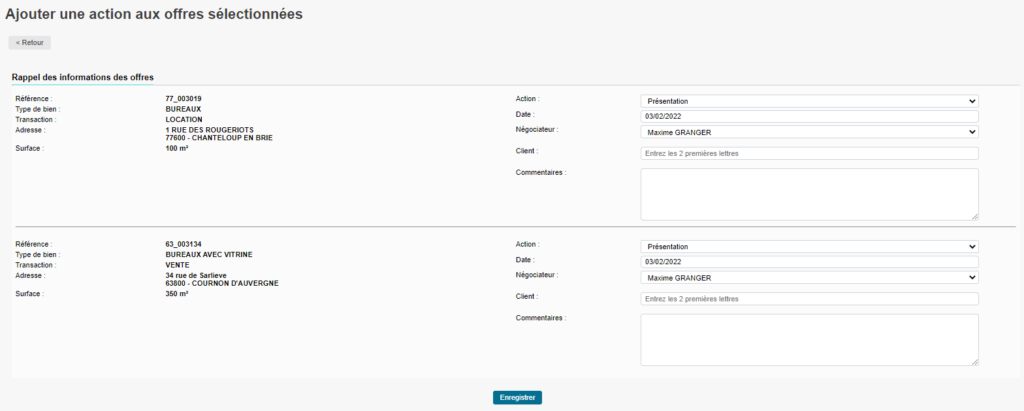Click Commentaires text area for offer 63_003134
This screenshot has height=411, width=1024.
808,340
